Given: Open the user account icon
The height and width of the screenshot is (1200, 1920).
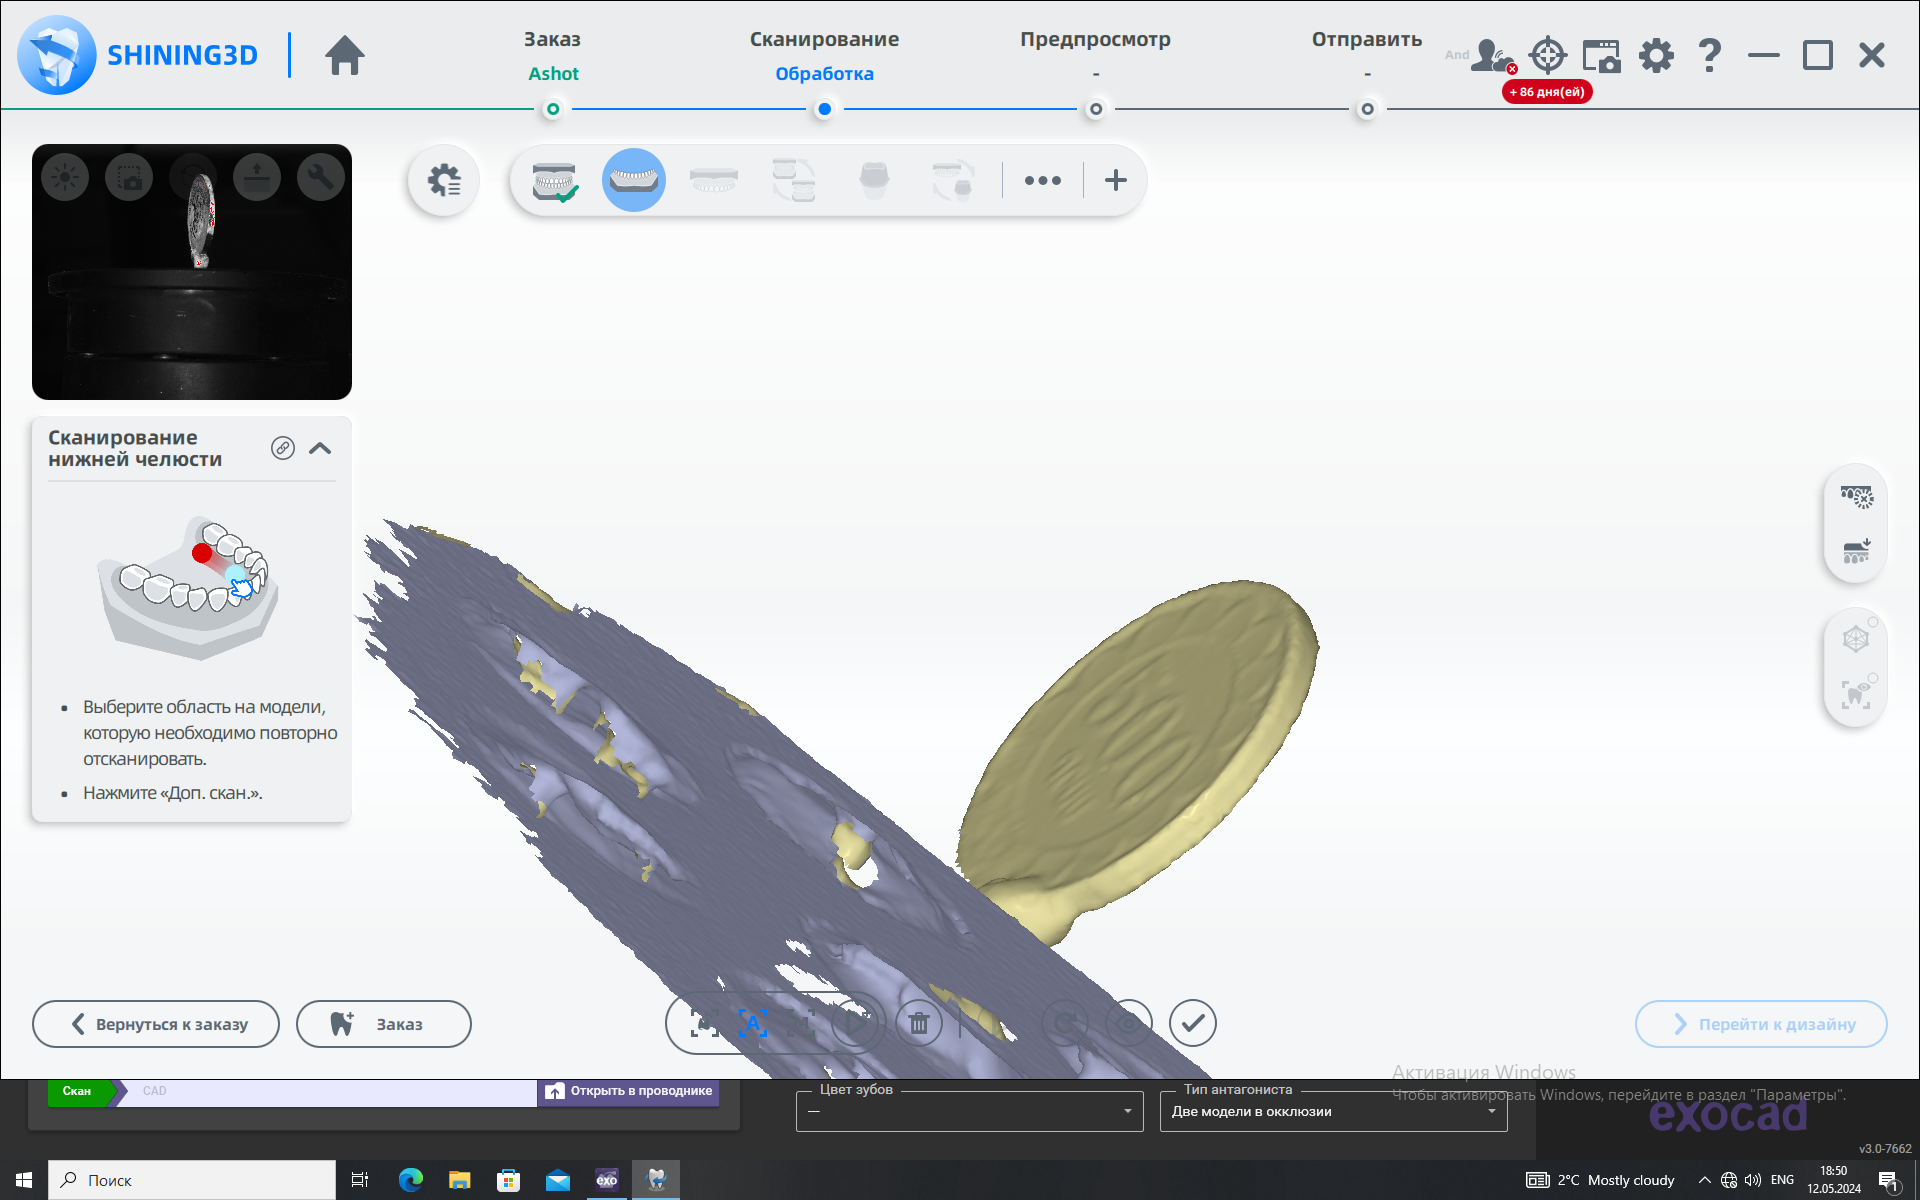Looking at the screenshot, I should pyautogui.click(x=1492, y=55).
